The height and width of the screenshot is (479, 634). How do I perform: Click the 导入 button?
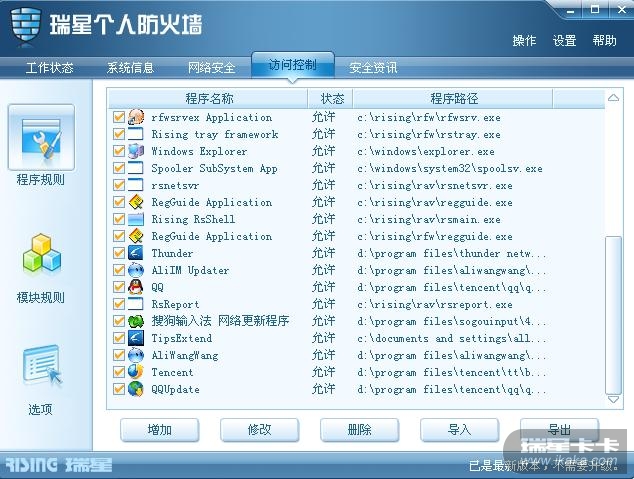pos(459,430)
